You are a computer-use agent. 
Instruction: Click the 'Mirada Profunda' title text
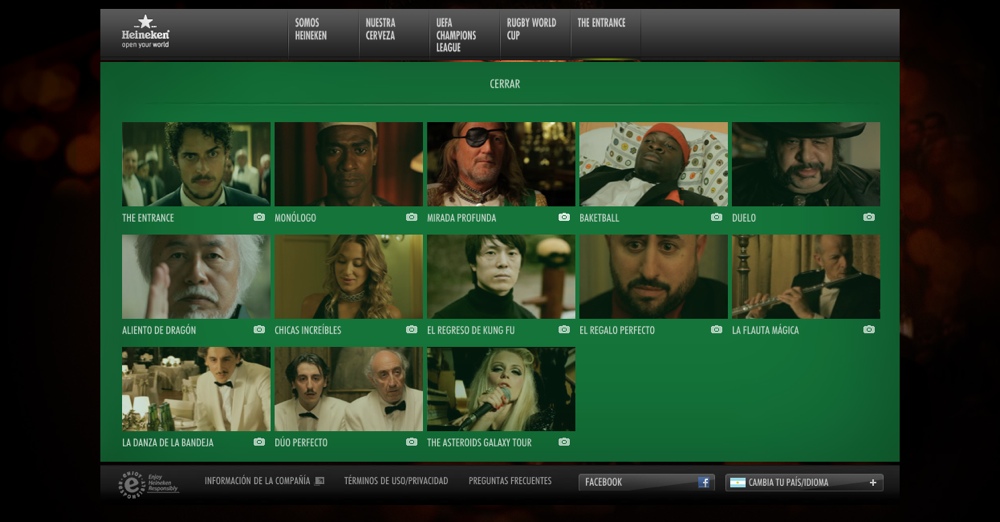click(461, 218)
